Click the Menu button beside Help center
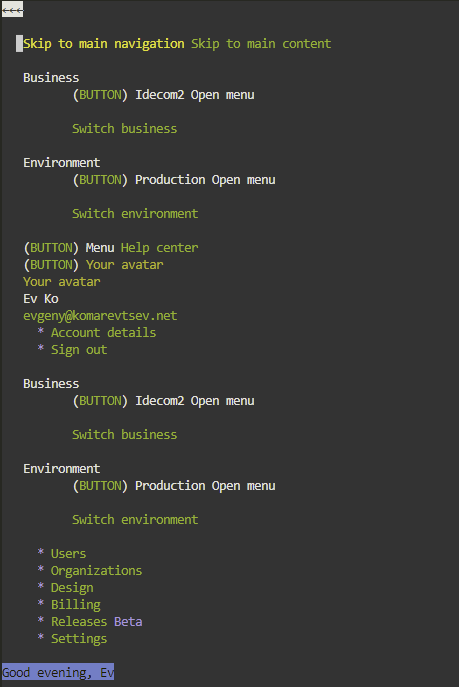 coord(69,248)
